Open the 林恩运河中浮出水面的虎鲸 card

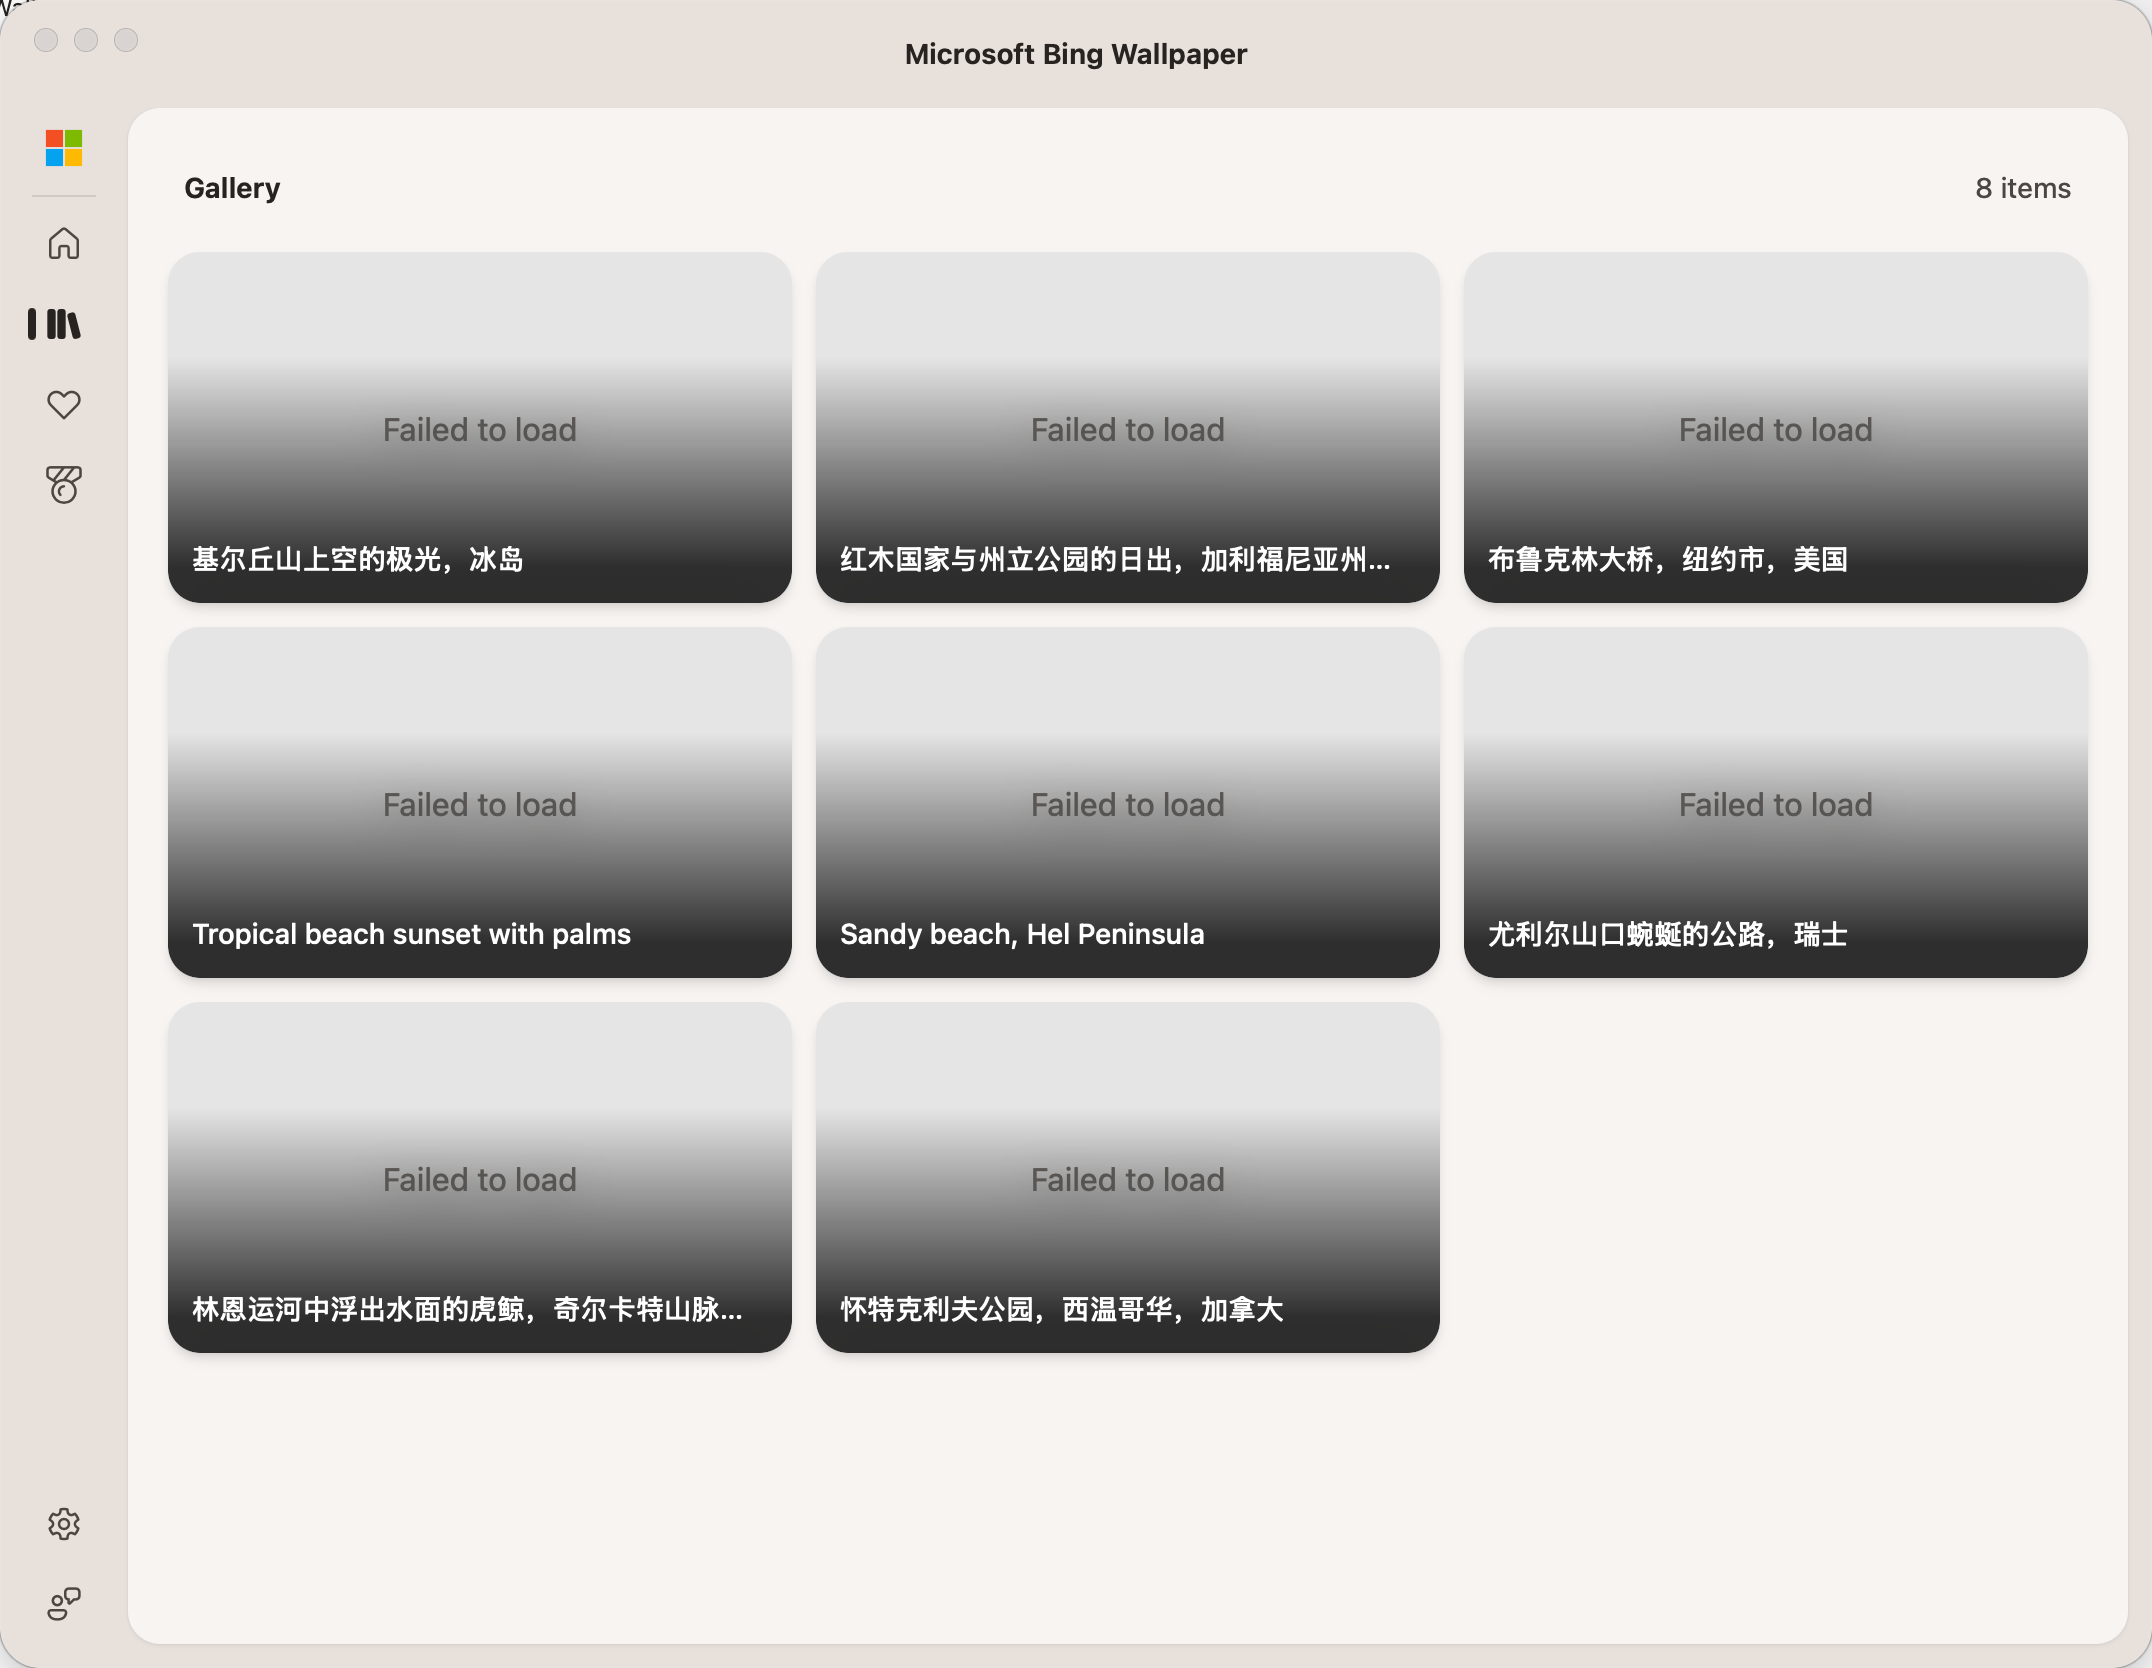pyautogui.click(x=480, y=1177)
